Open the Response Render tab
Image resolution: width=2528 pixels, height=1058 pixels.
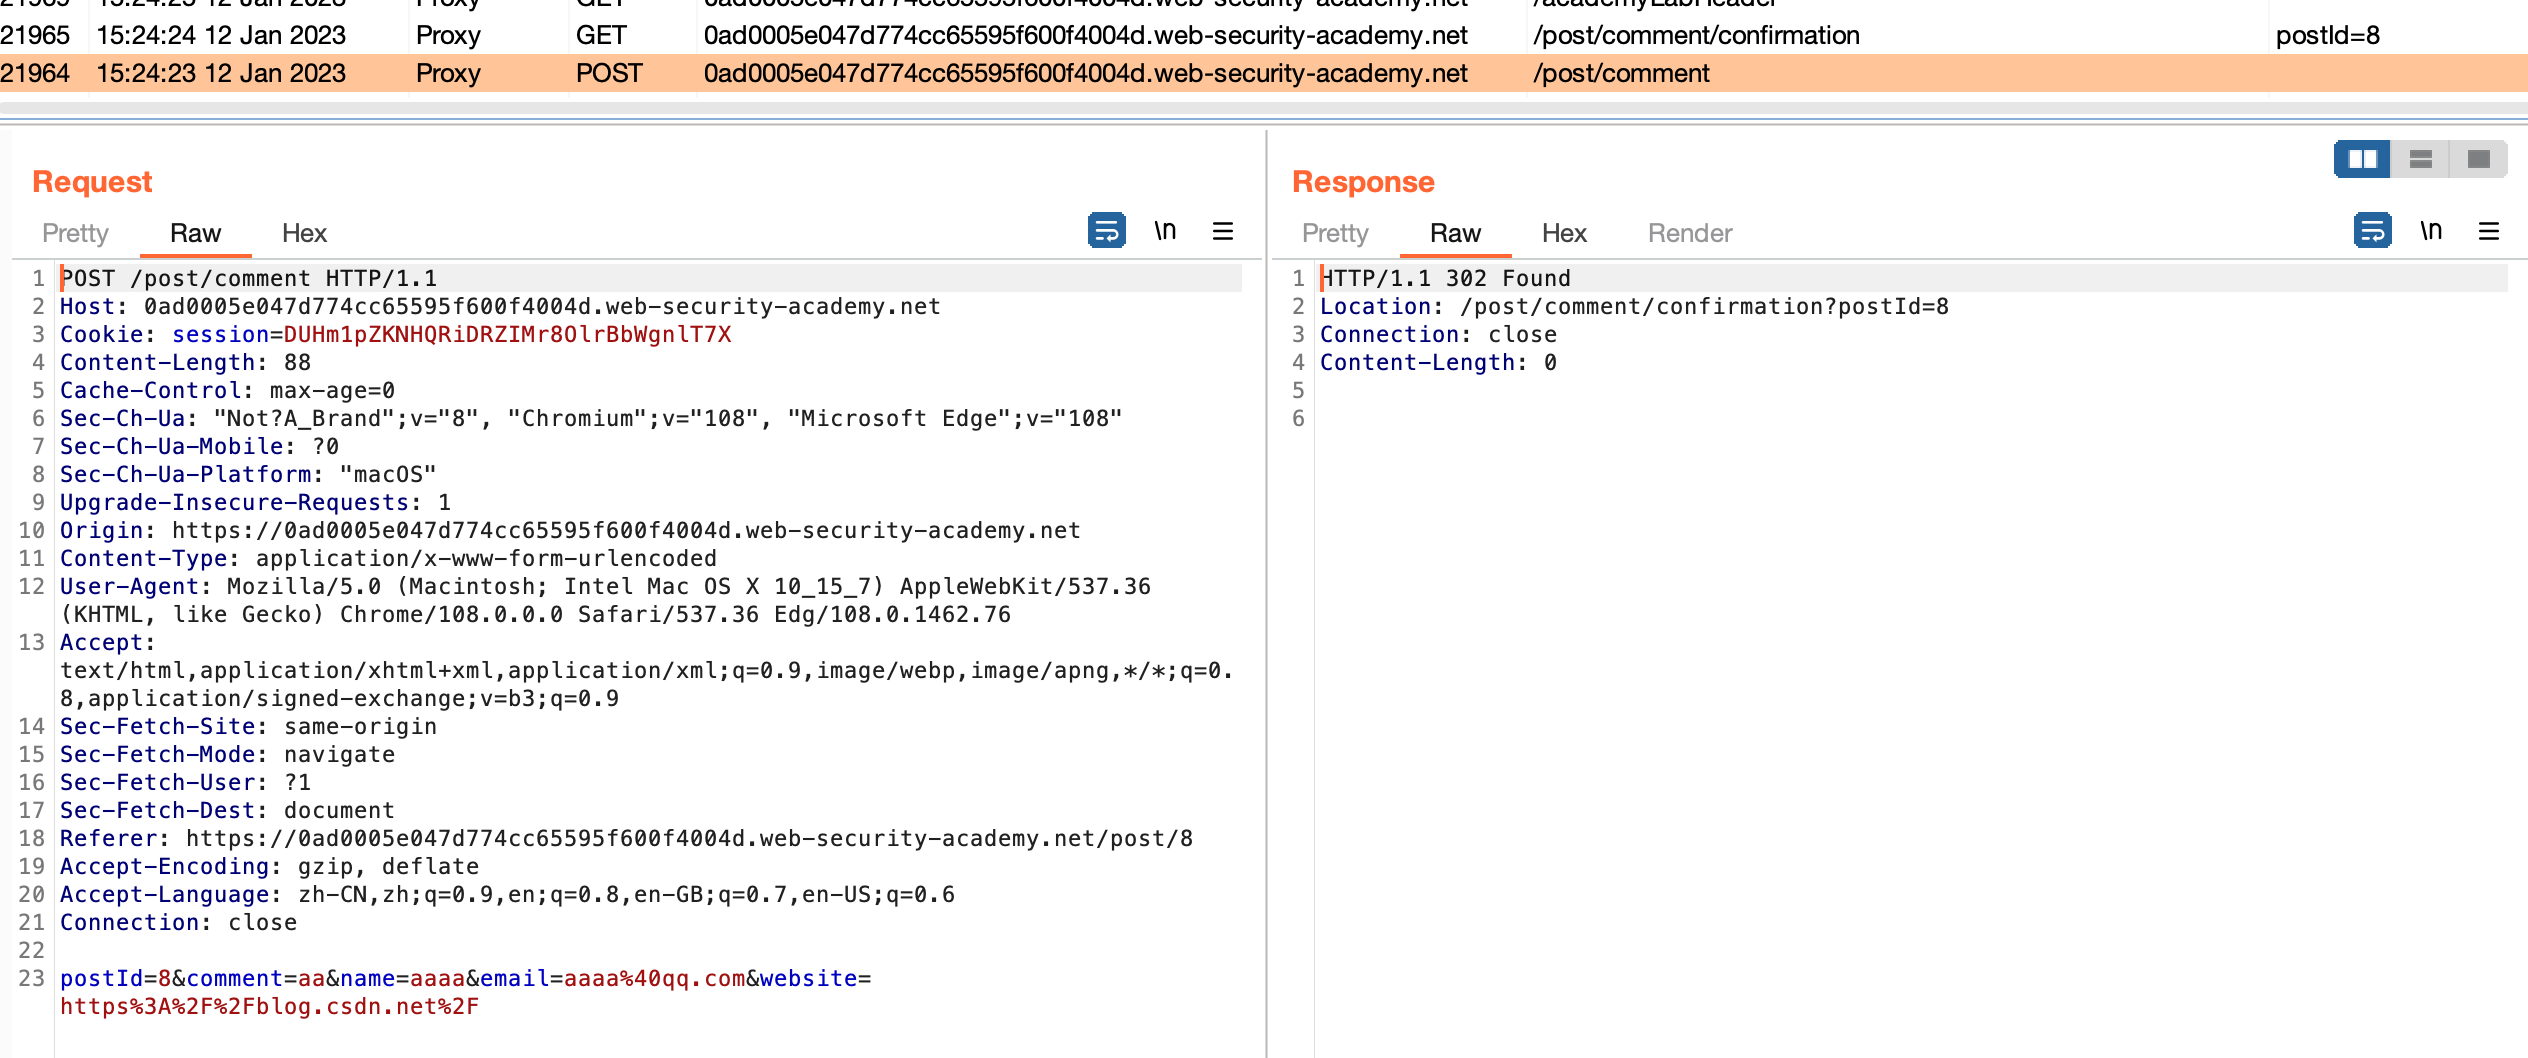tap(1689, 233)
